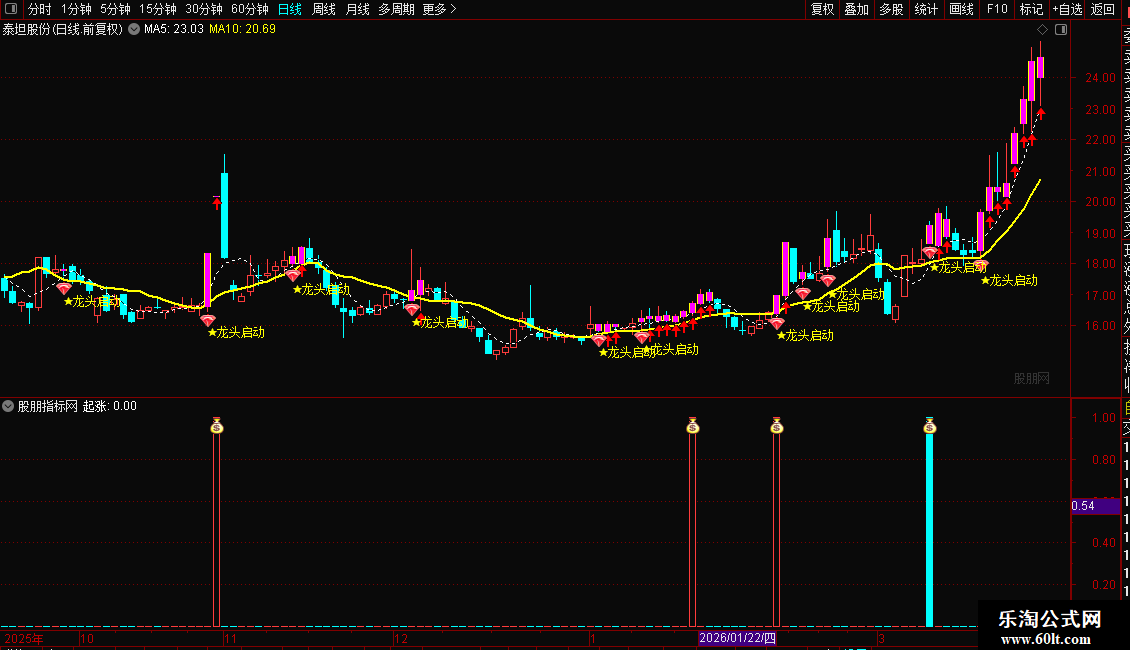The width and height of the screenshot is (1130, 650).
Task: Click the 2026/01/22/四 date marker
Action: tap(737, 638)
